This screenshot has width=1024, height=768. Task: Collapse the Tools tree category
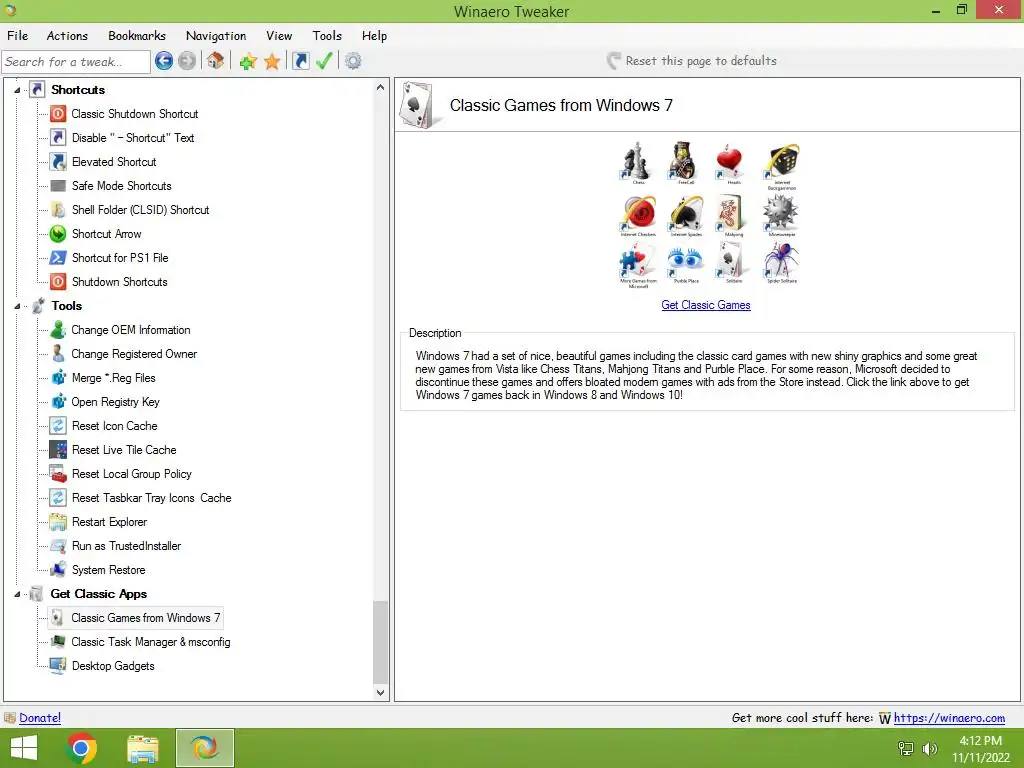[17, 306]
